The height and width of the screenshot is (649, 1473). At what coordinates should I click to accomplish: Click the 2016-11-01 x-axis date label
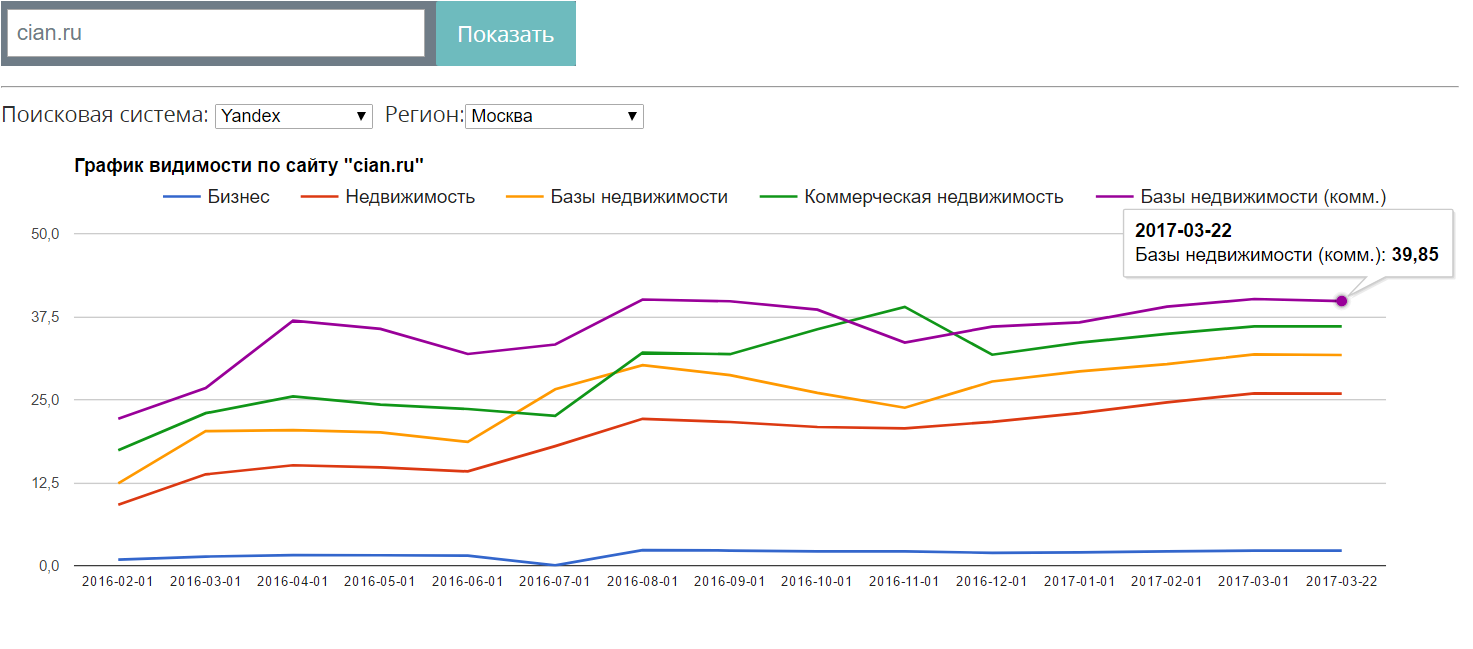(904, 582)
